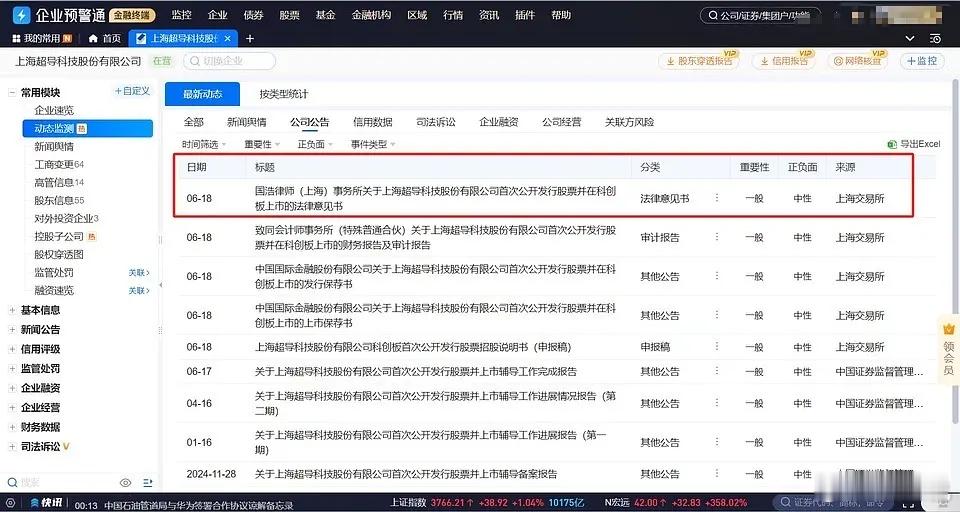This screenshot has height=512, width=960.
Task: Add a new tab with plus icon
Action: coord(250,39)
